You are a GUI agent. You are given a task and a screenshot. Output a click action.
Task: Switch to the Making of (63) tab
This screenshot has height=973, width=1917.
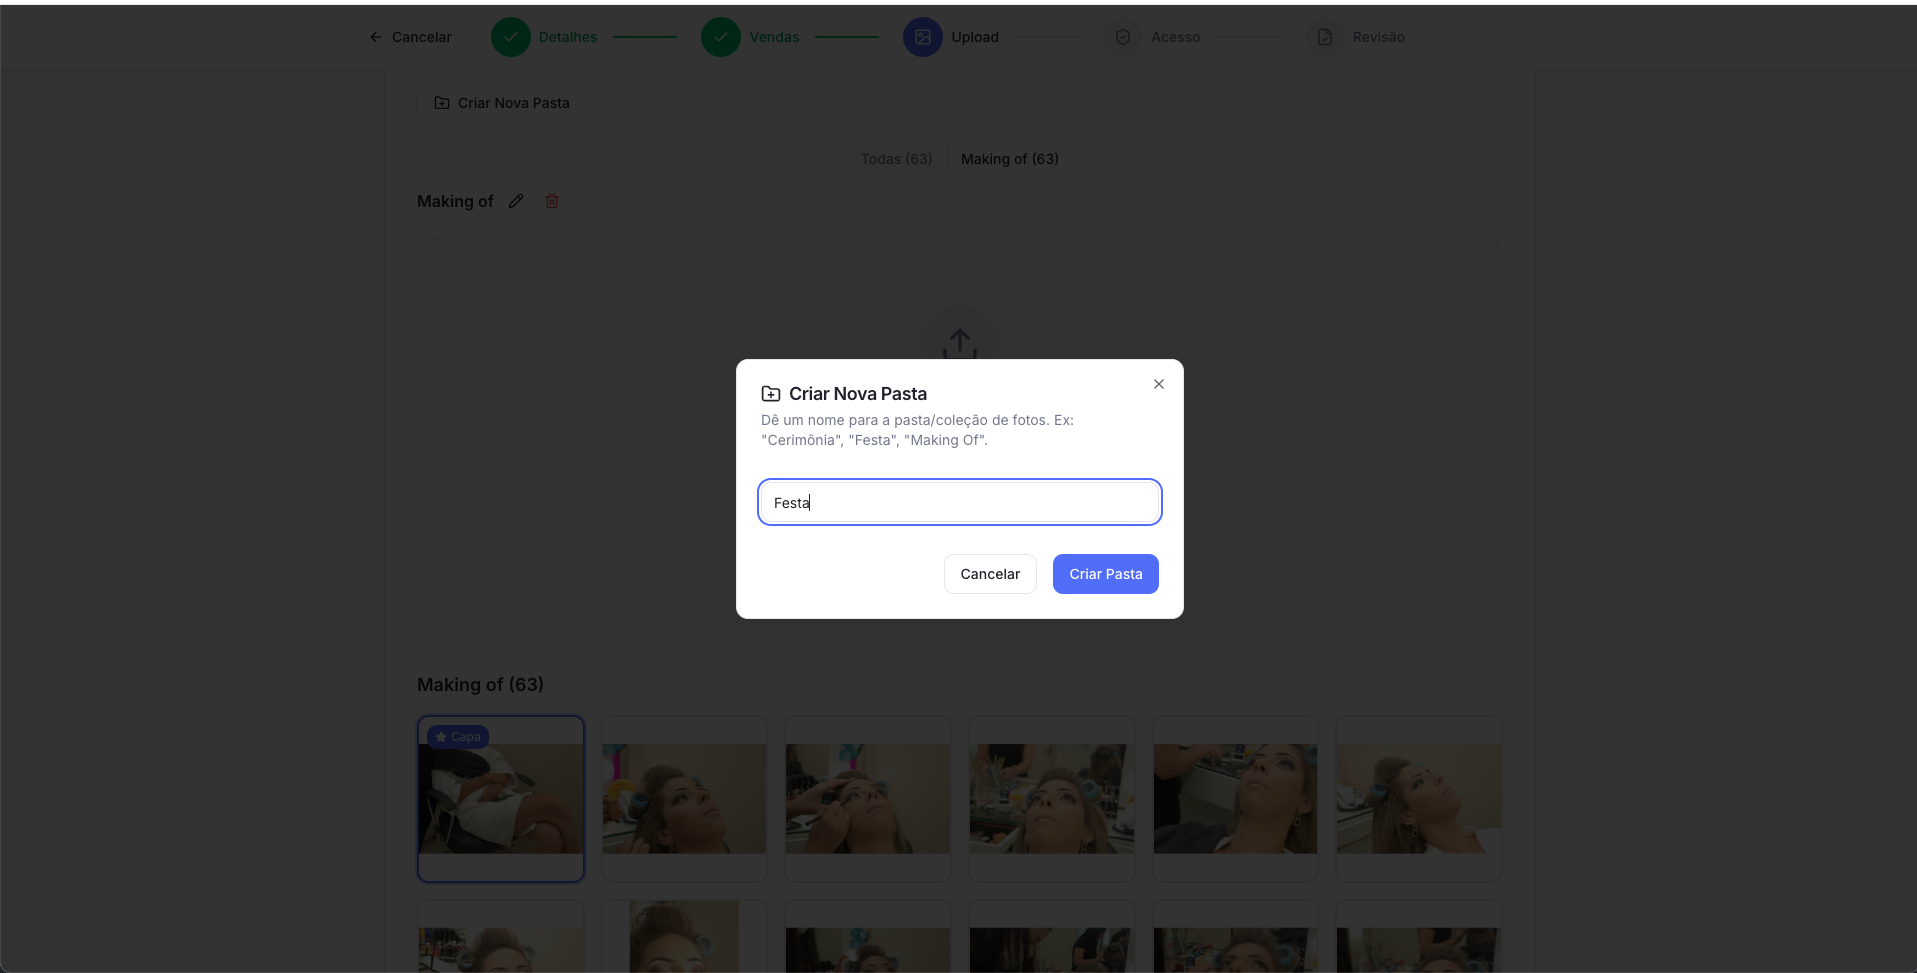pos(1010,159)
